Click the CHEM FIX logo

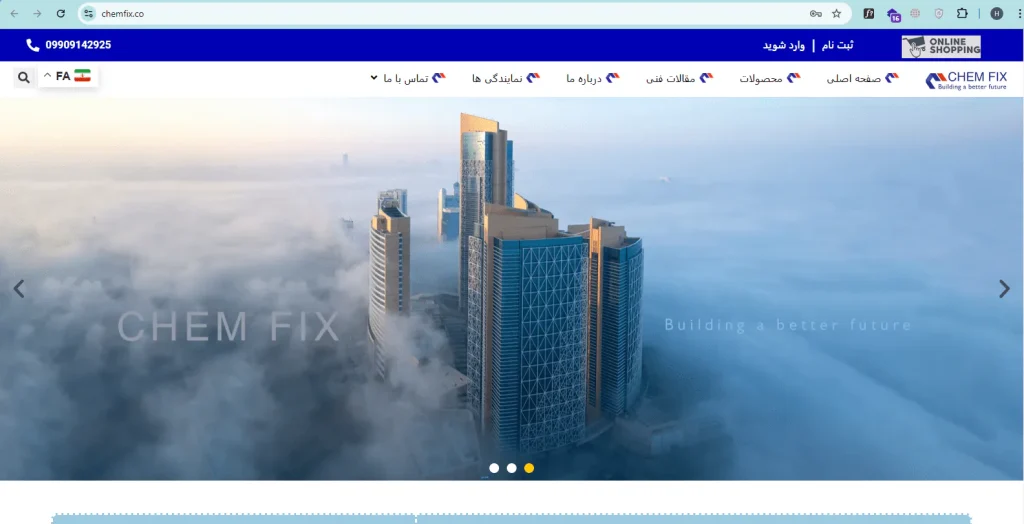tap(965, 80)
